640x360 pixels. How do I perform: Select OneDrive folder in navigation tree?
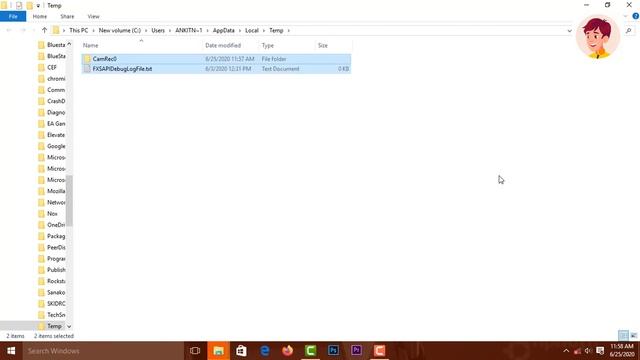(52, 225)
